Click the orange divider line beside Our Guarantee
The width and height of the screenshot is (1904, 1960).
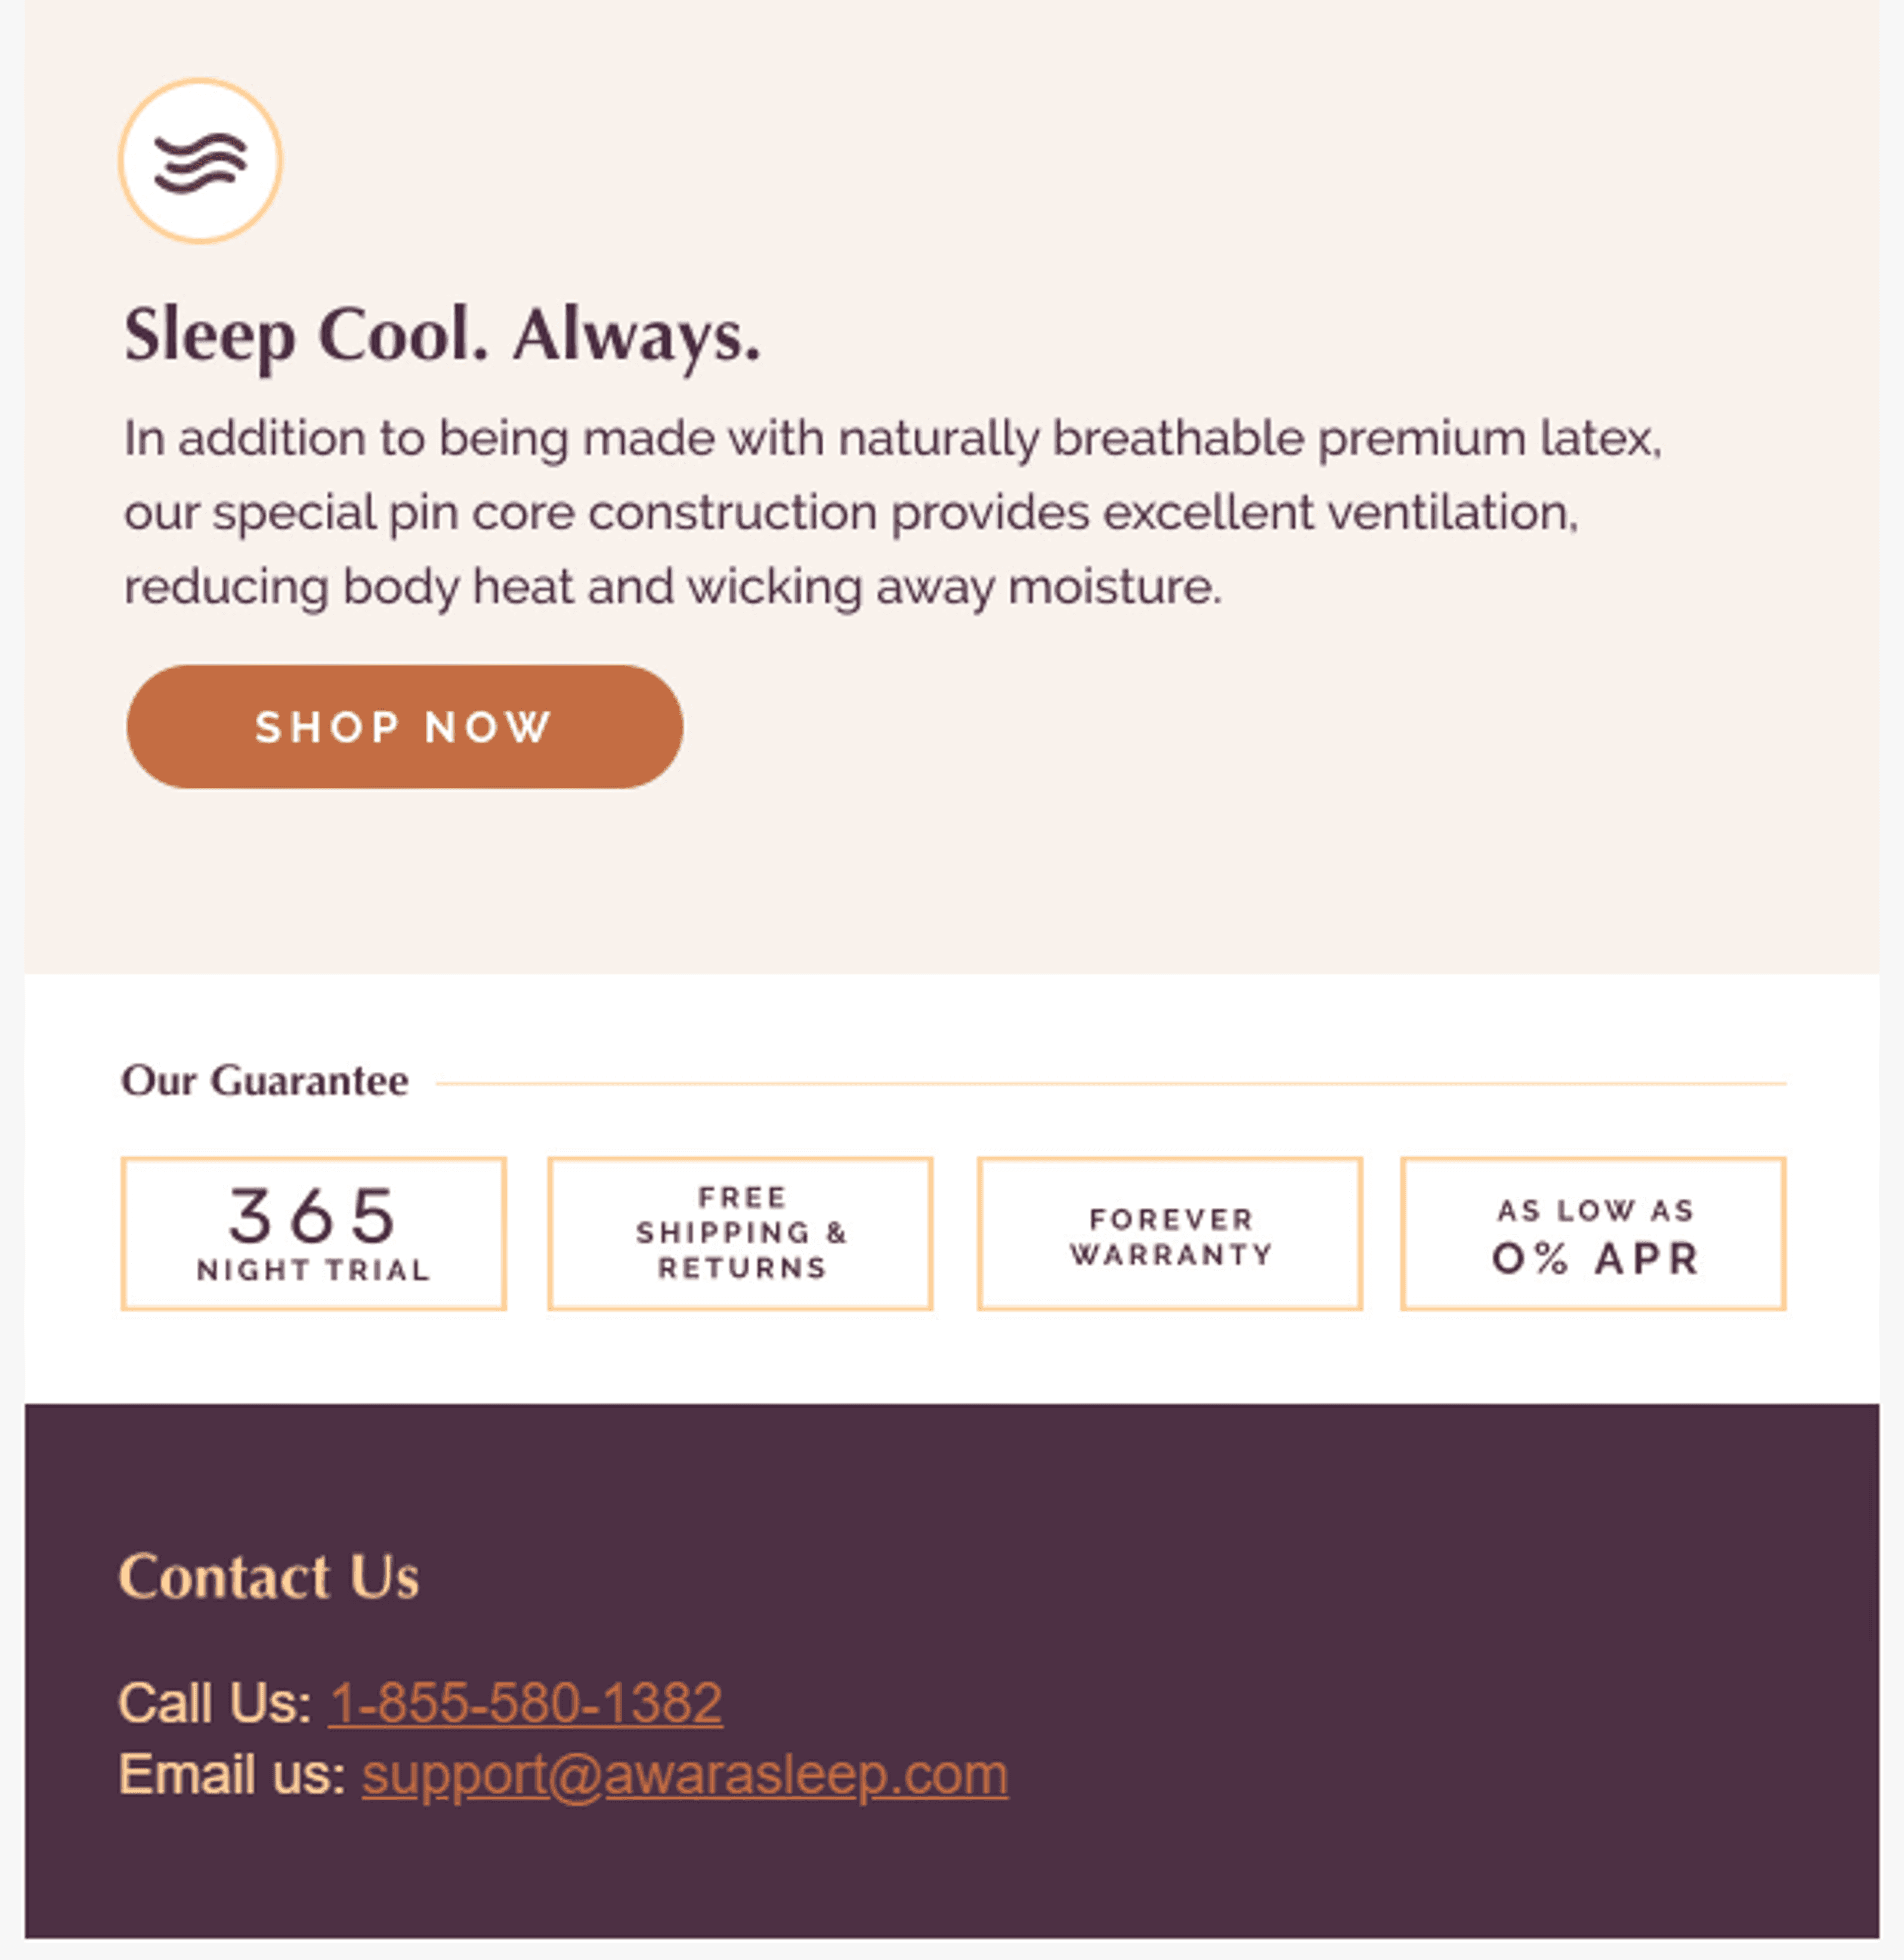pyautogui.click(x=1111, y=1083)
